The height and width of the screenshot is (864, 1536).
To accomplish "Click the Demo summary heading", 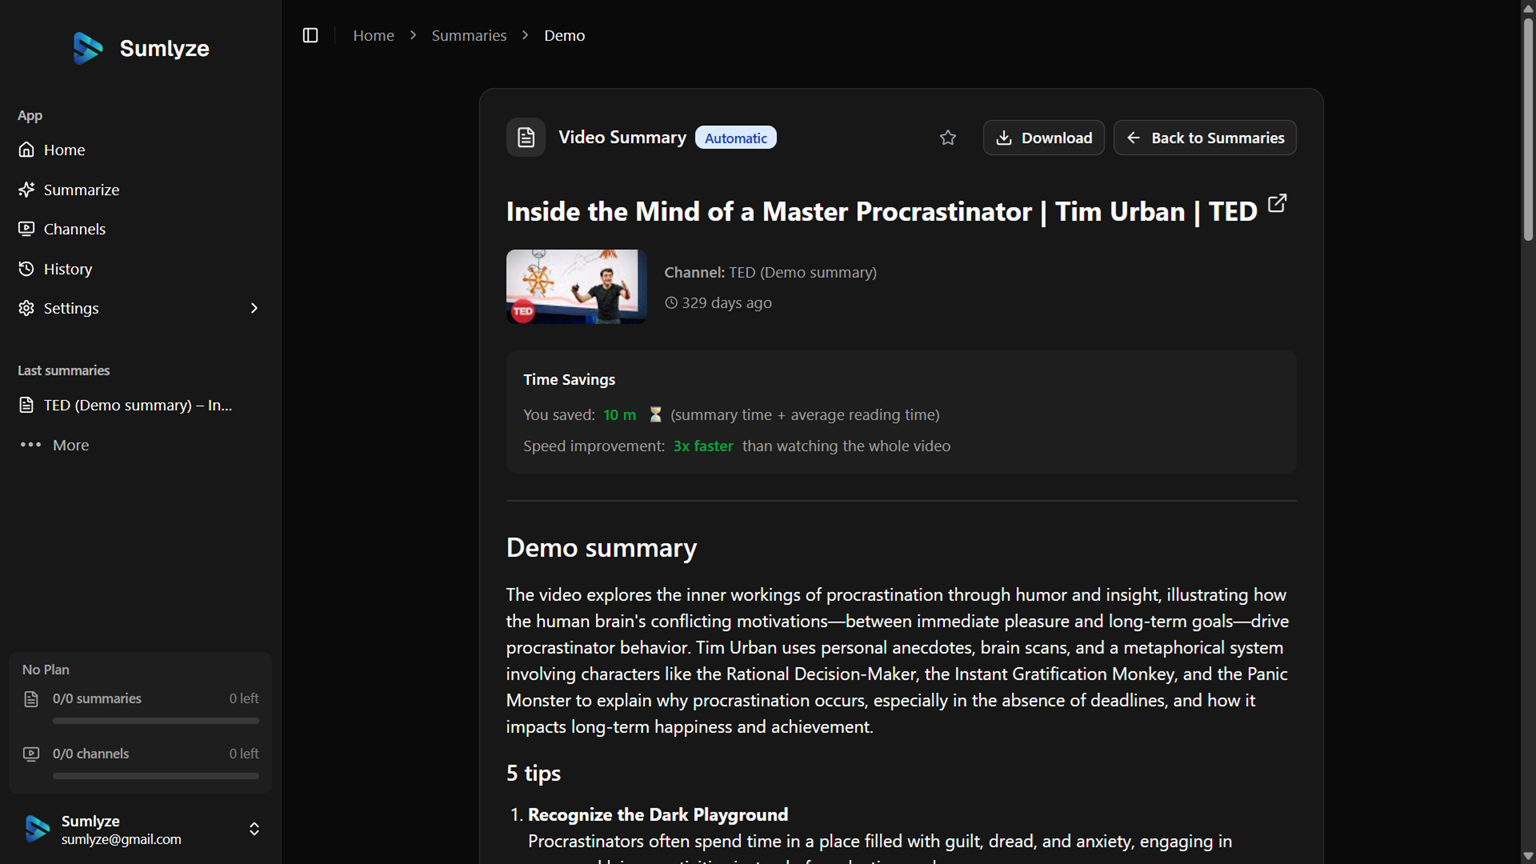I will 601,548.
